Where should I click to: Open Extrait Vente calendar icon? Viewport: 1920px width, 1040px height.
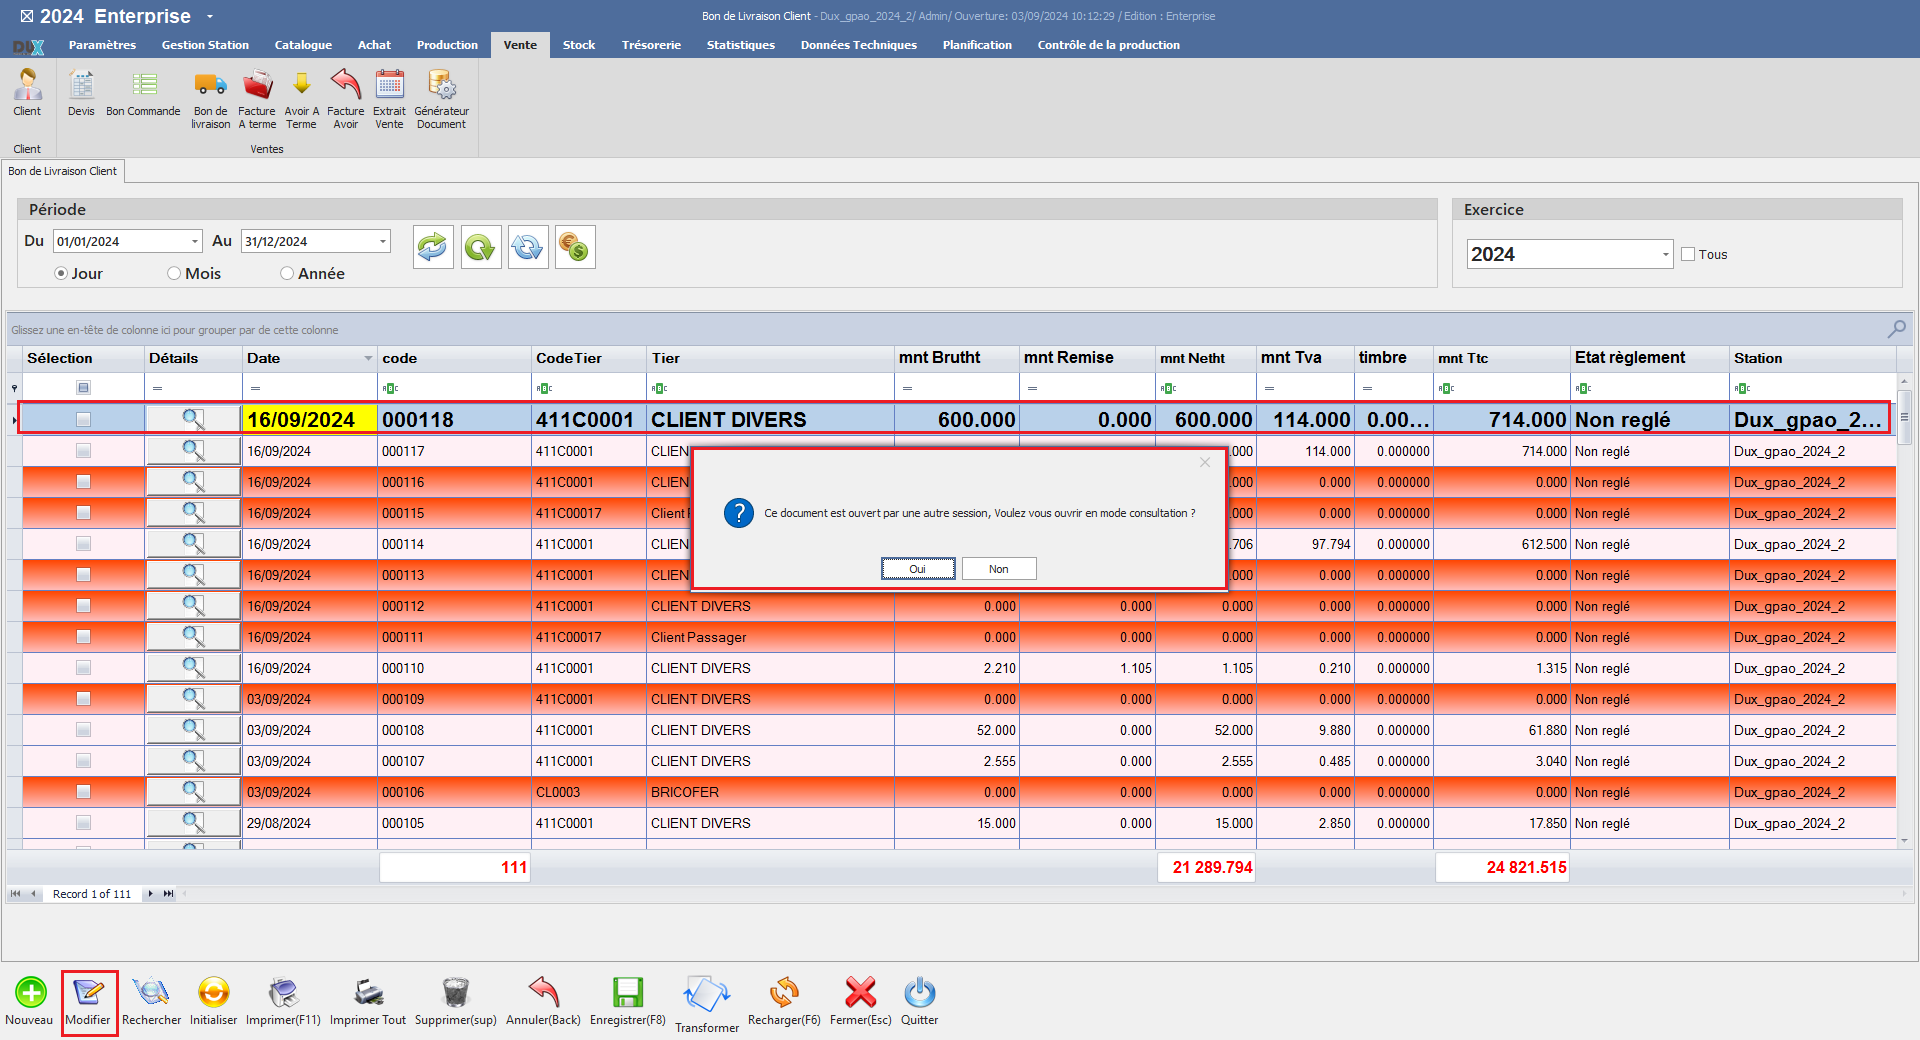389,85
